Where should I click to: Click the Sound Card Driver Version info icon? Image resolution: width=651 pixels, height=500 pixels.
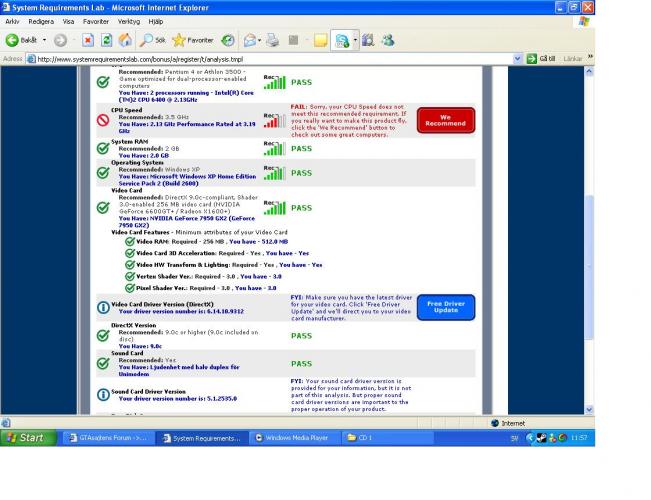[103, 395]
